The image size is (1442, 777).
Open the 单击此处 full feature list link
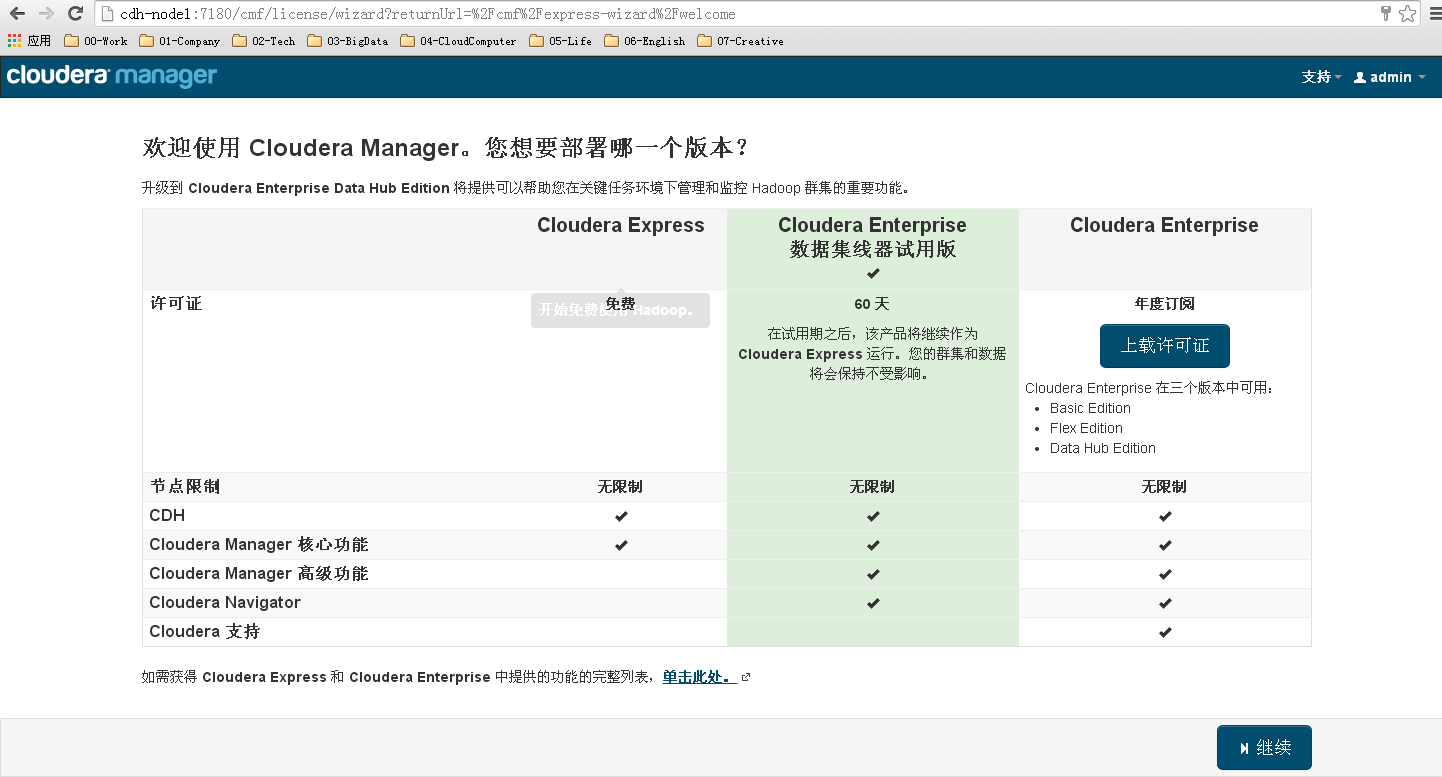coord(699,677)
